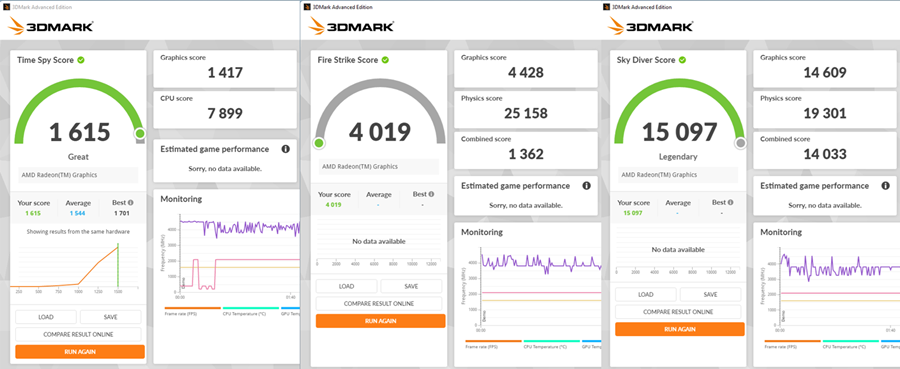900x369 pixels.
Task: Click the AMD Radeon(TM) Graphics label in Time Spy
Action: 59,175
